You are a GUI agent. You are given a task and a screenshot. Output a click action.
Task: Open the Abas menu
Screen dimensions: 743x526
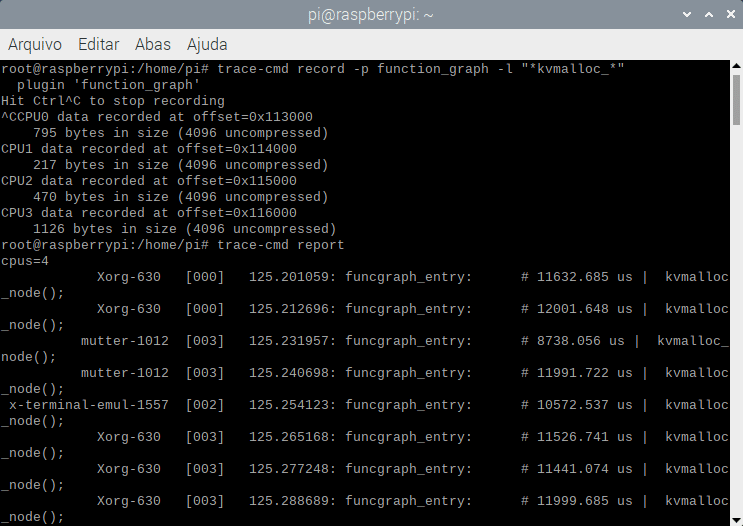coord(153,44)
